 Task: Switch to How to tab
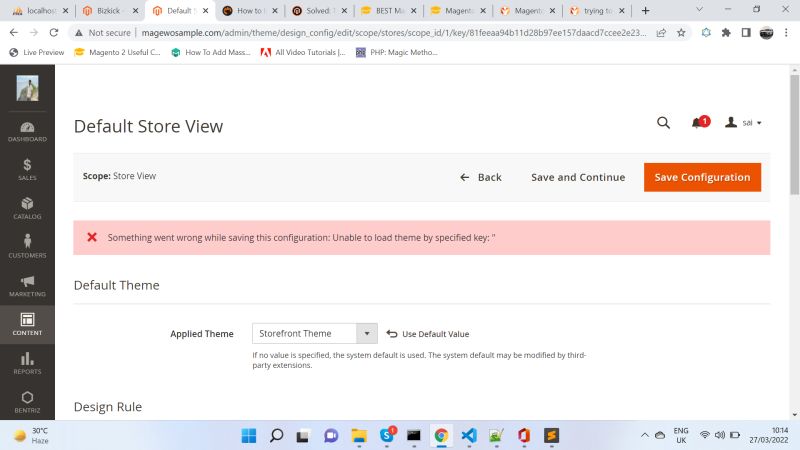250,11
